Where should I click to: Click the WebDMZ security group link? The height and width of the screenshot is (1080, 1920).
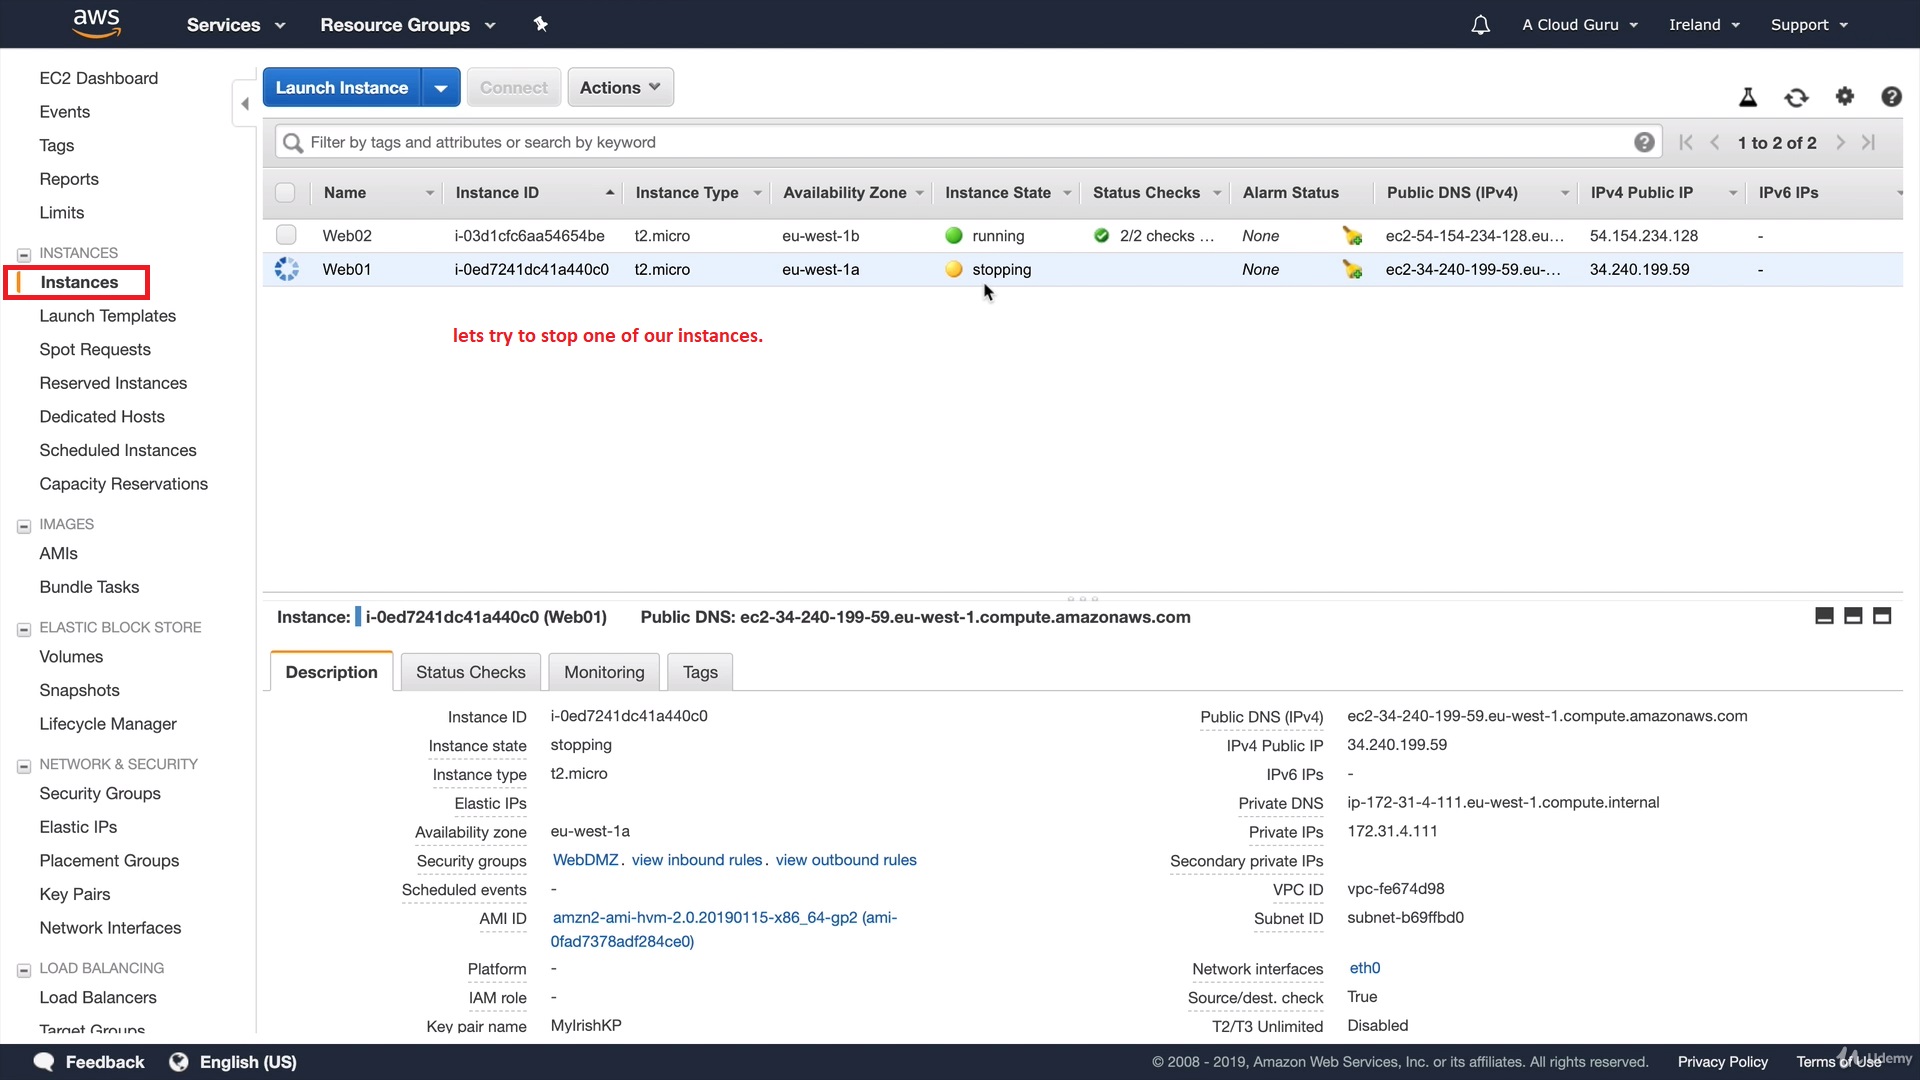(585, 860)
